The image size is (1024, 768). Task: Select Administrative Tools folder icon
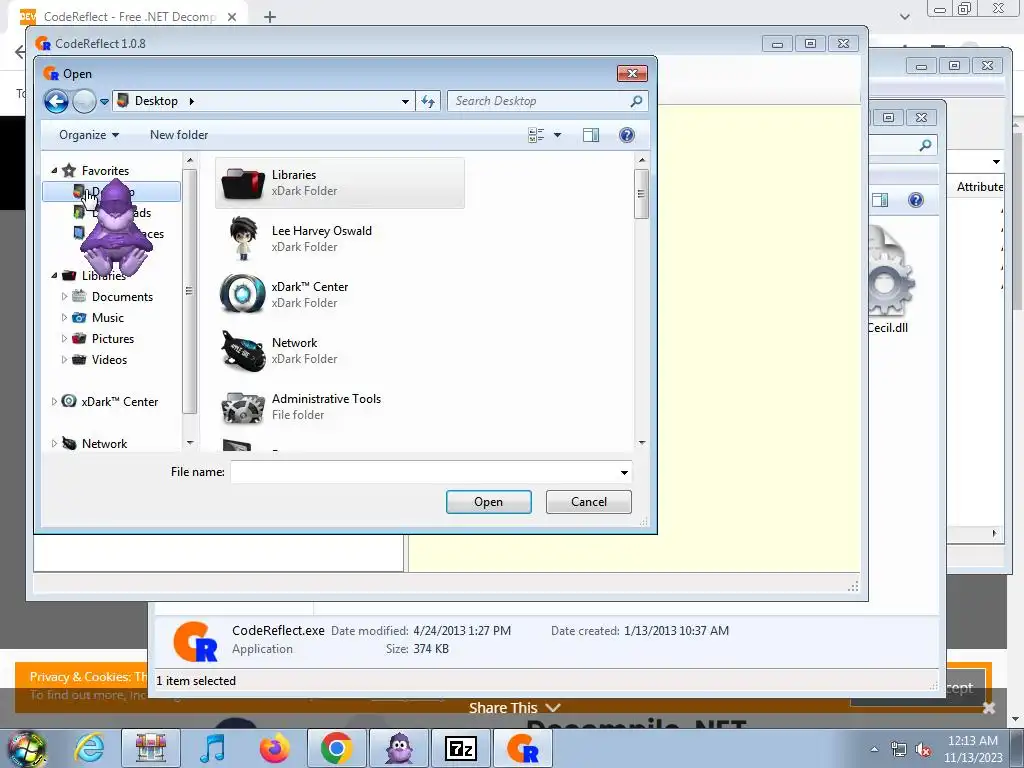243,407
